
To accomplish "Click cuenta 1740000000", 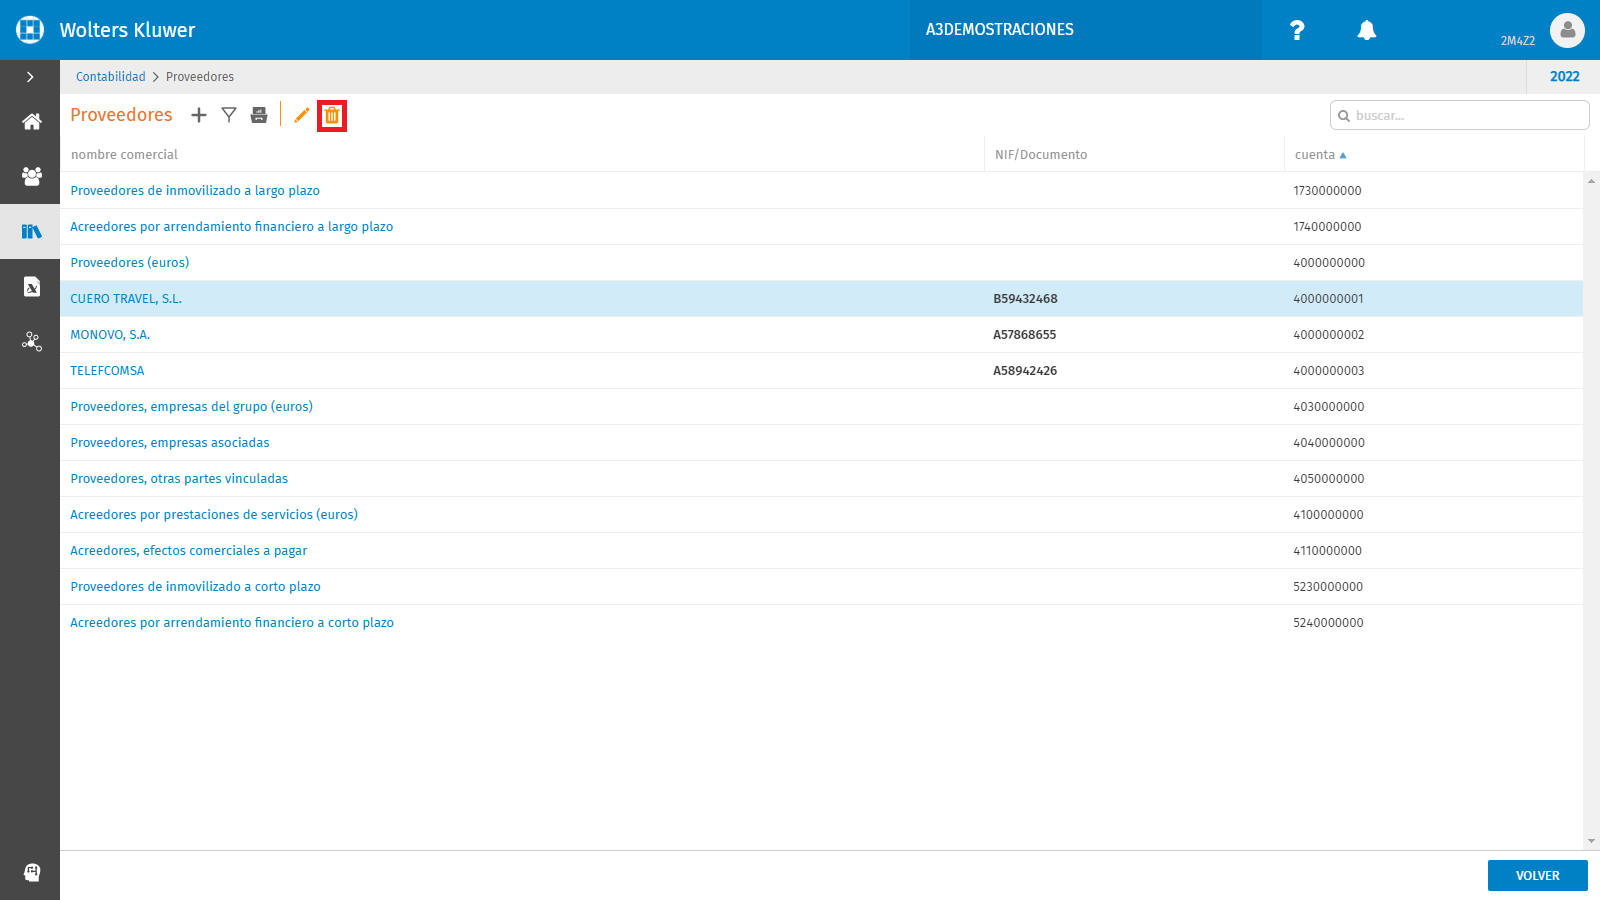I will (x=1327, y=227).
